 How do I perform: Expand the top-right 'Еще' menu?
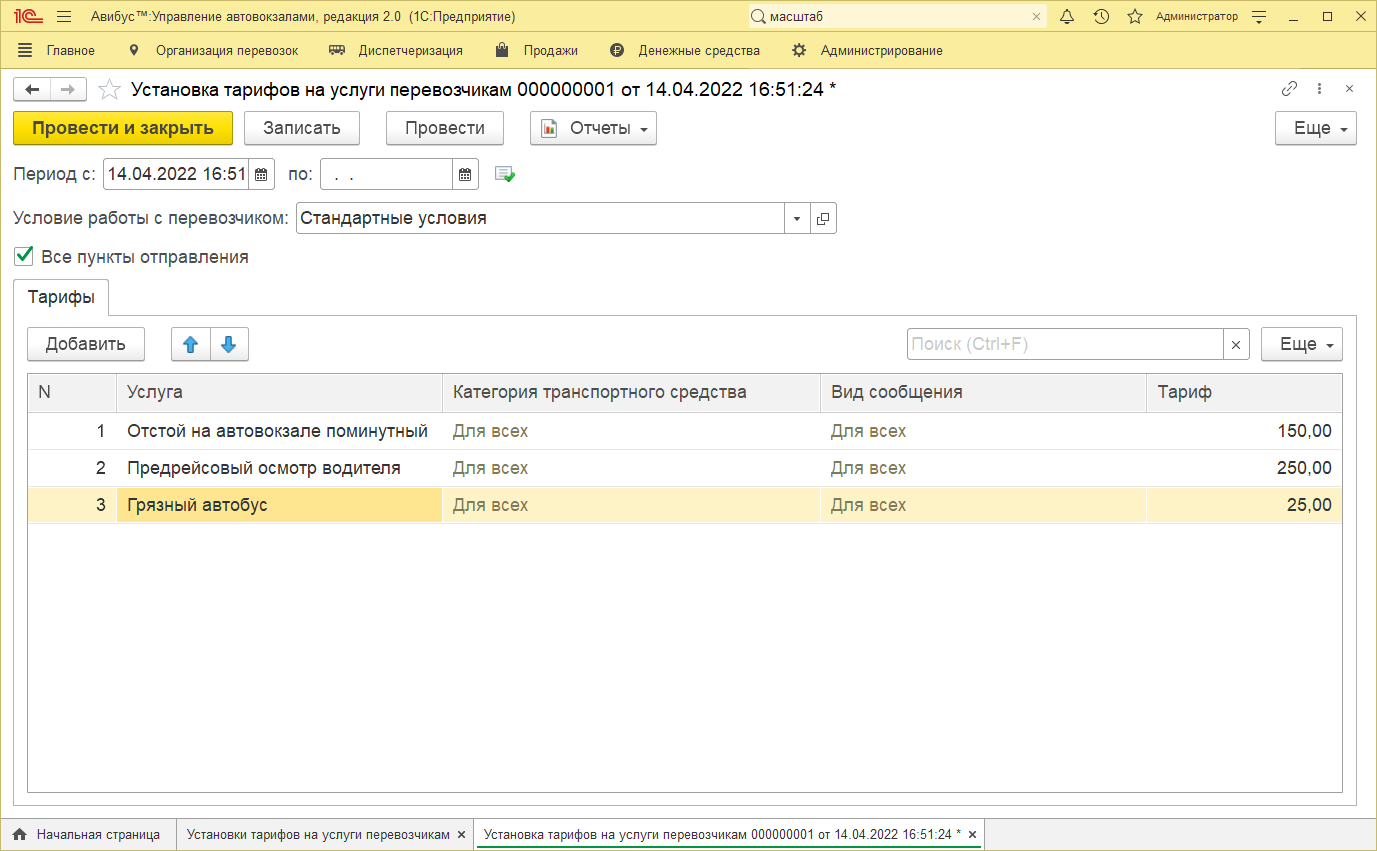[x=1315, y=128]
